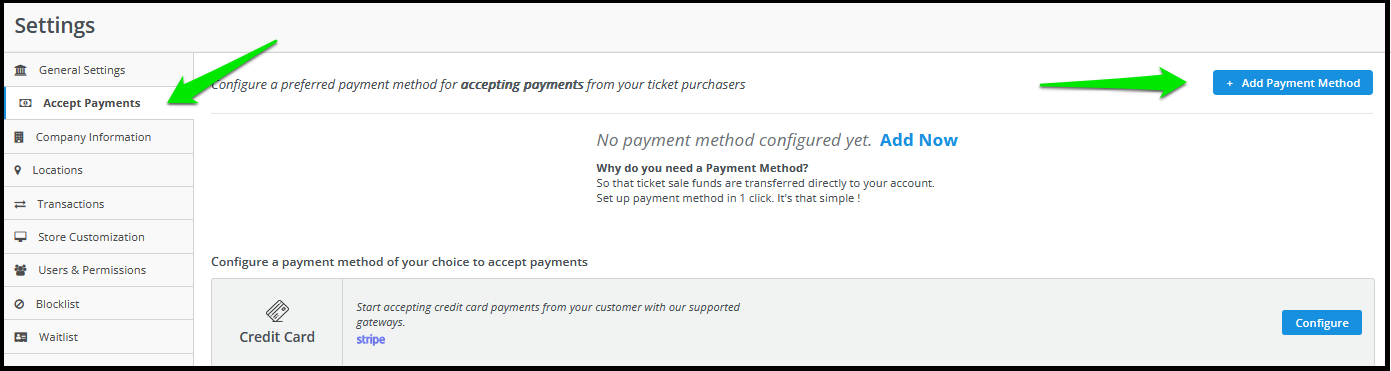1391x371 pixels.
Task: Select Company Information in the sidebar
Action: point(98,137)
